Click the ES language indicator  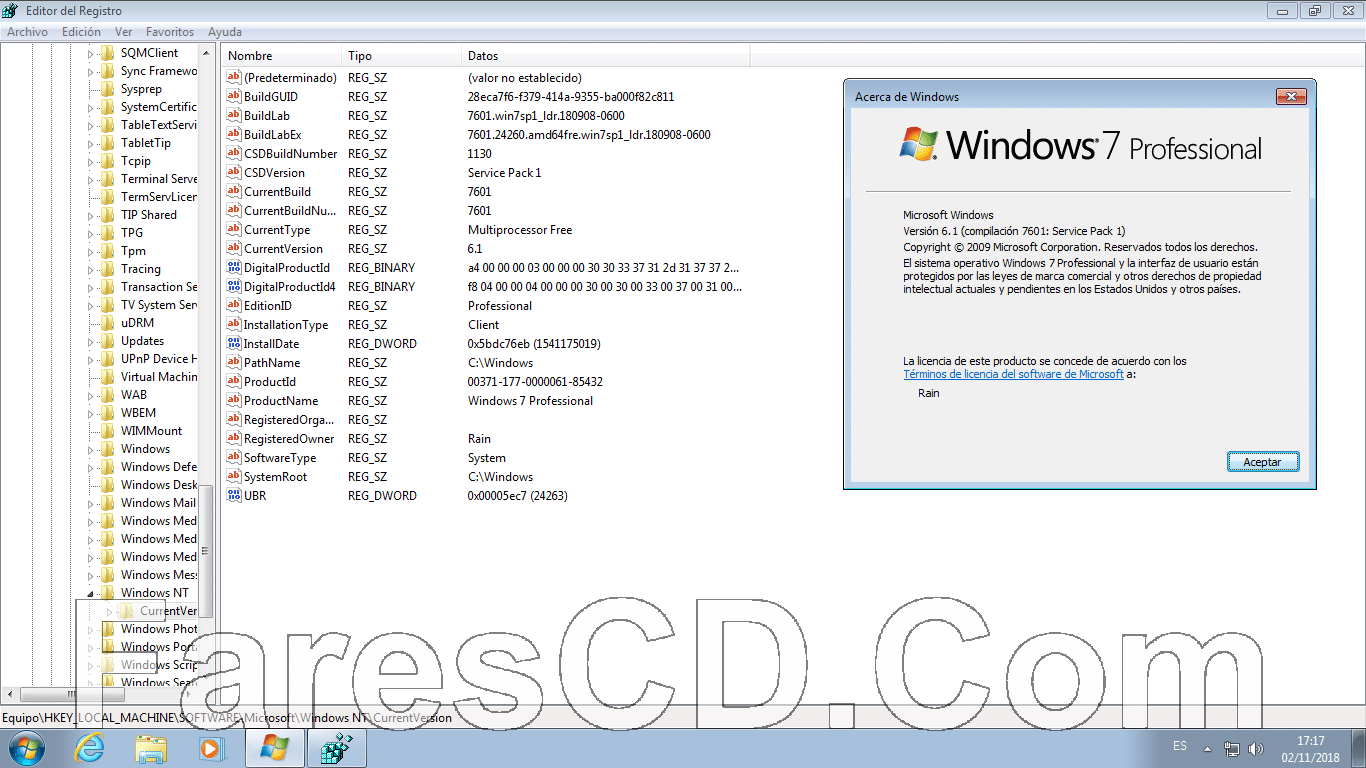point(1180,746)
